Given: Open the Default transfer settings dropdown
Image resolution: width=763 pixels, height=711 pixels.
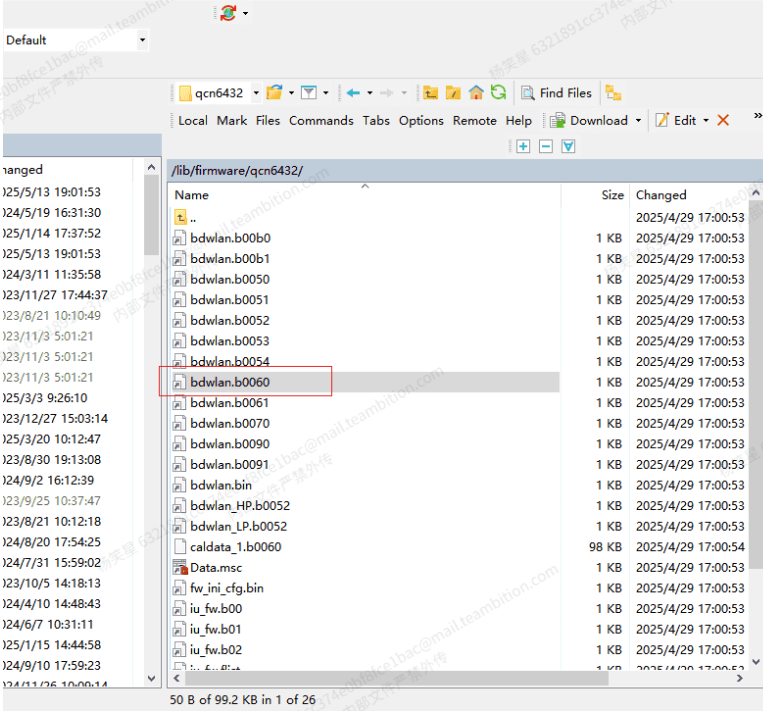Looking at the screenshot, I should [142, 40].
